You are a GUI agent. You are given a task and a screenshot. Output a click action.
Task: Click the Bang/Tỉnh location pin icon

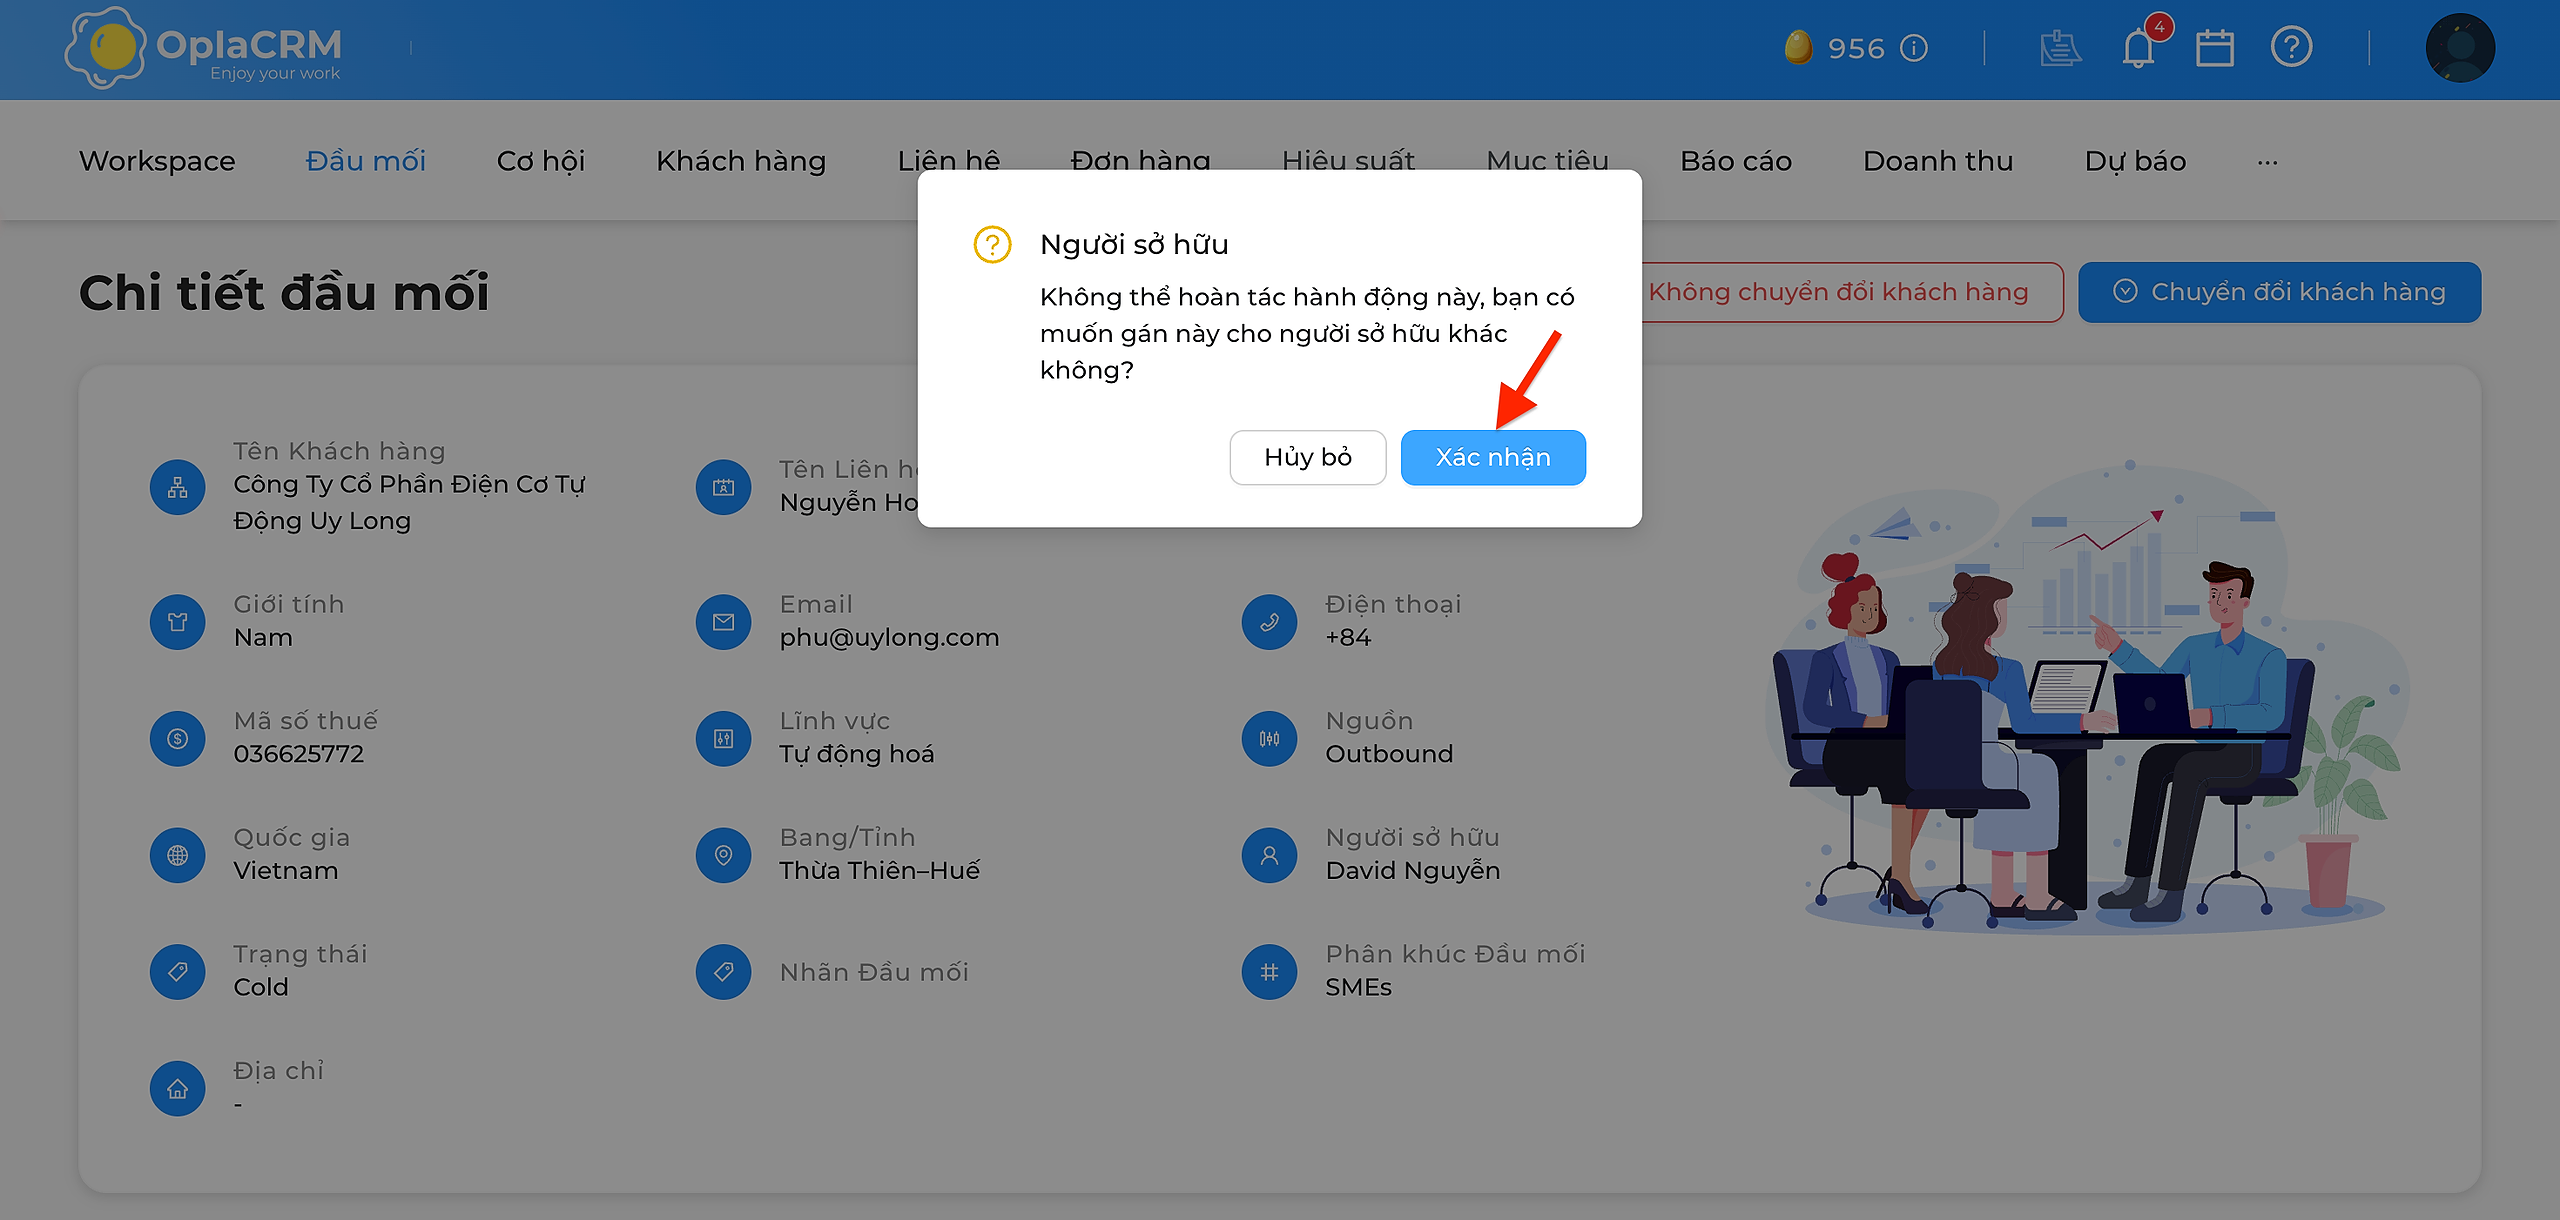(724, 855)
